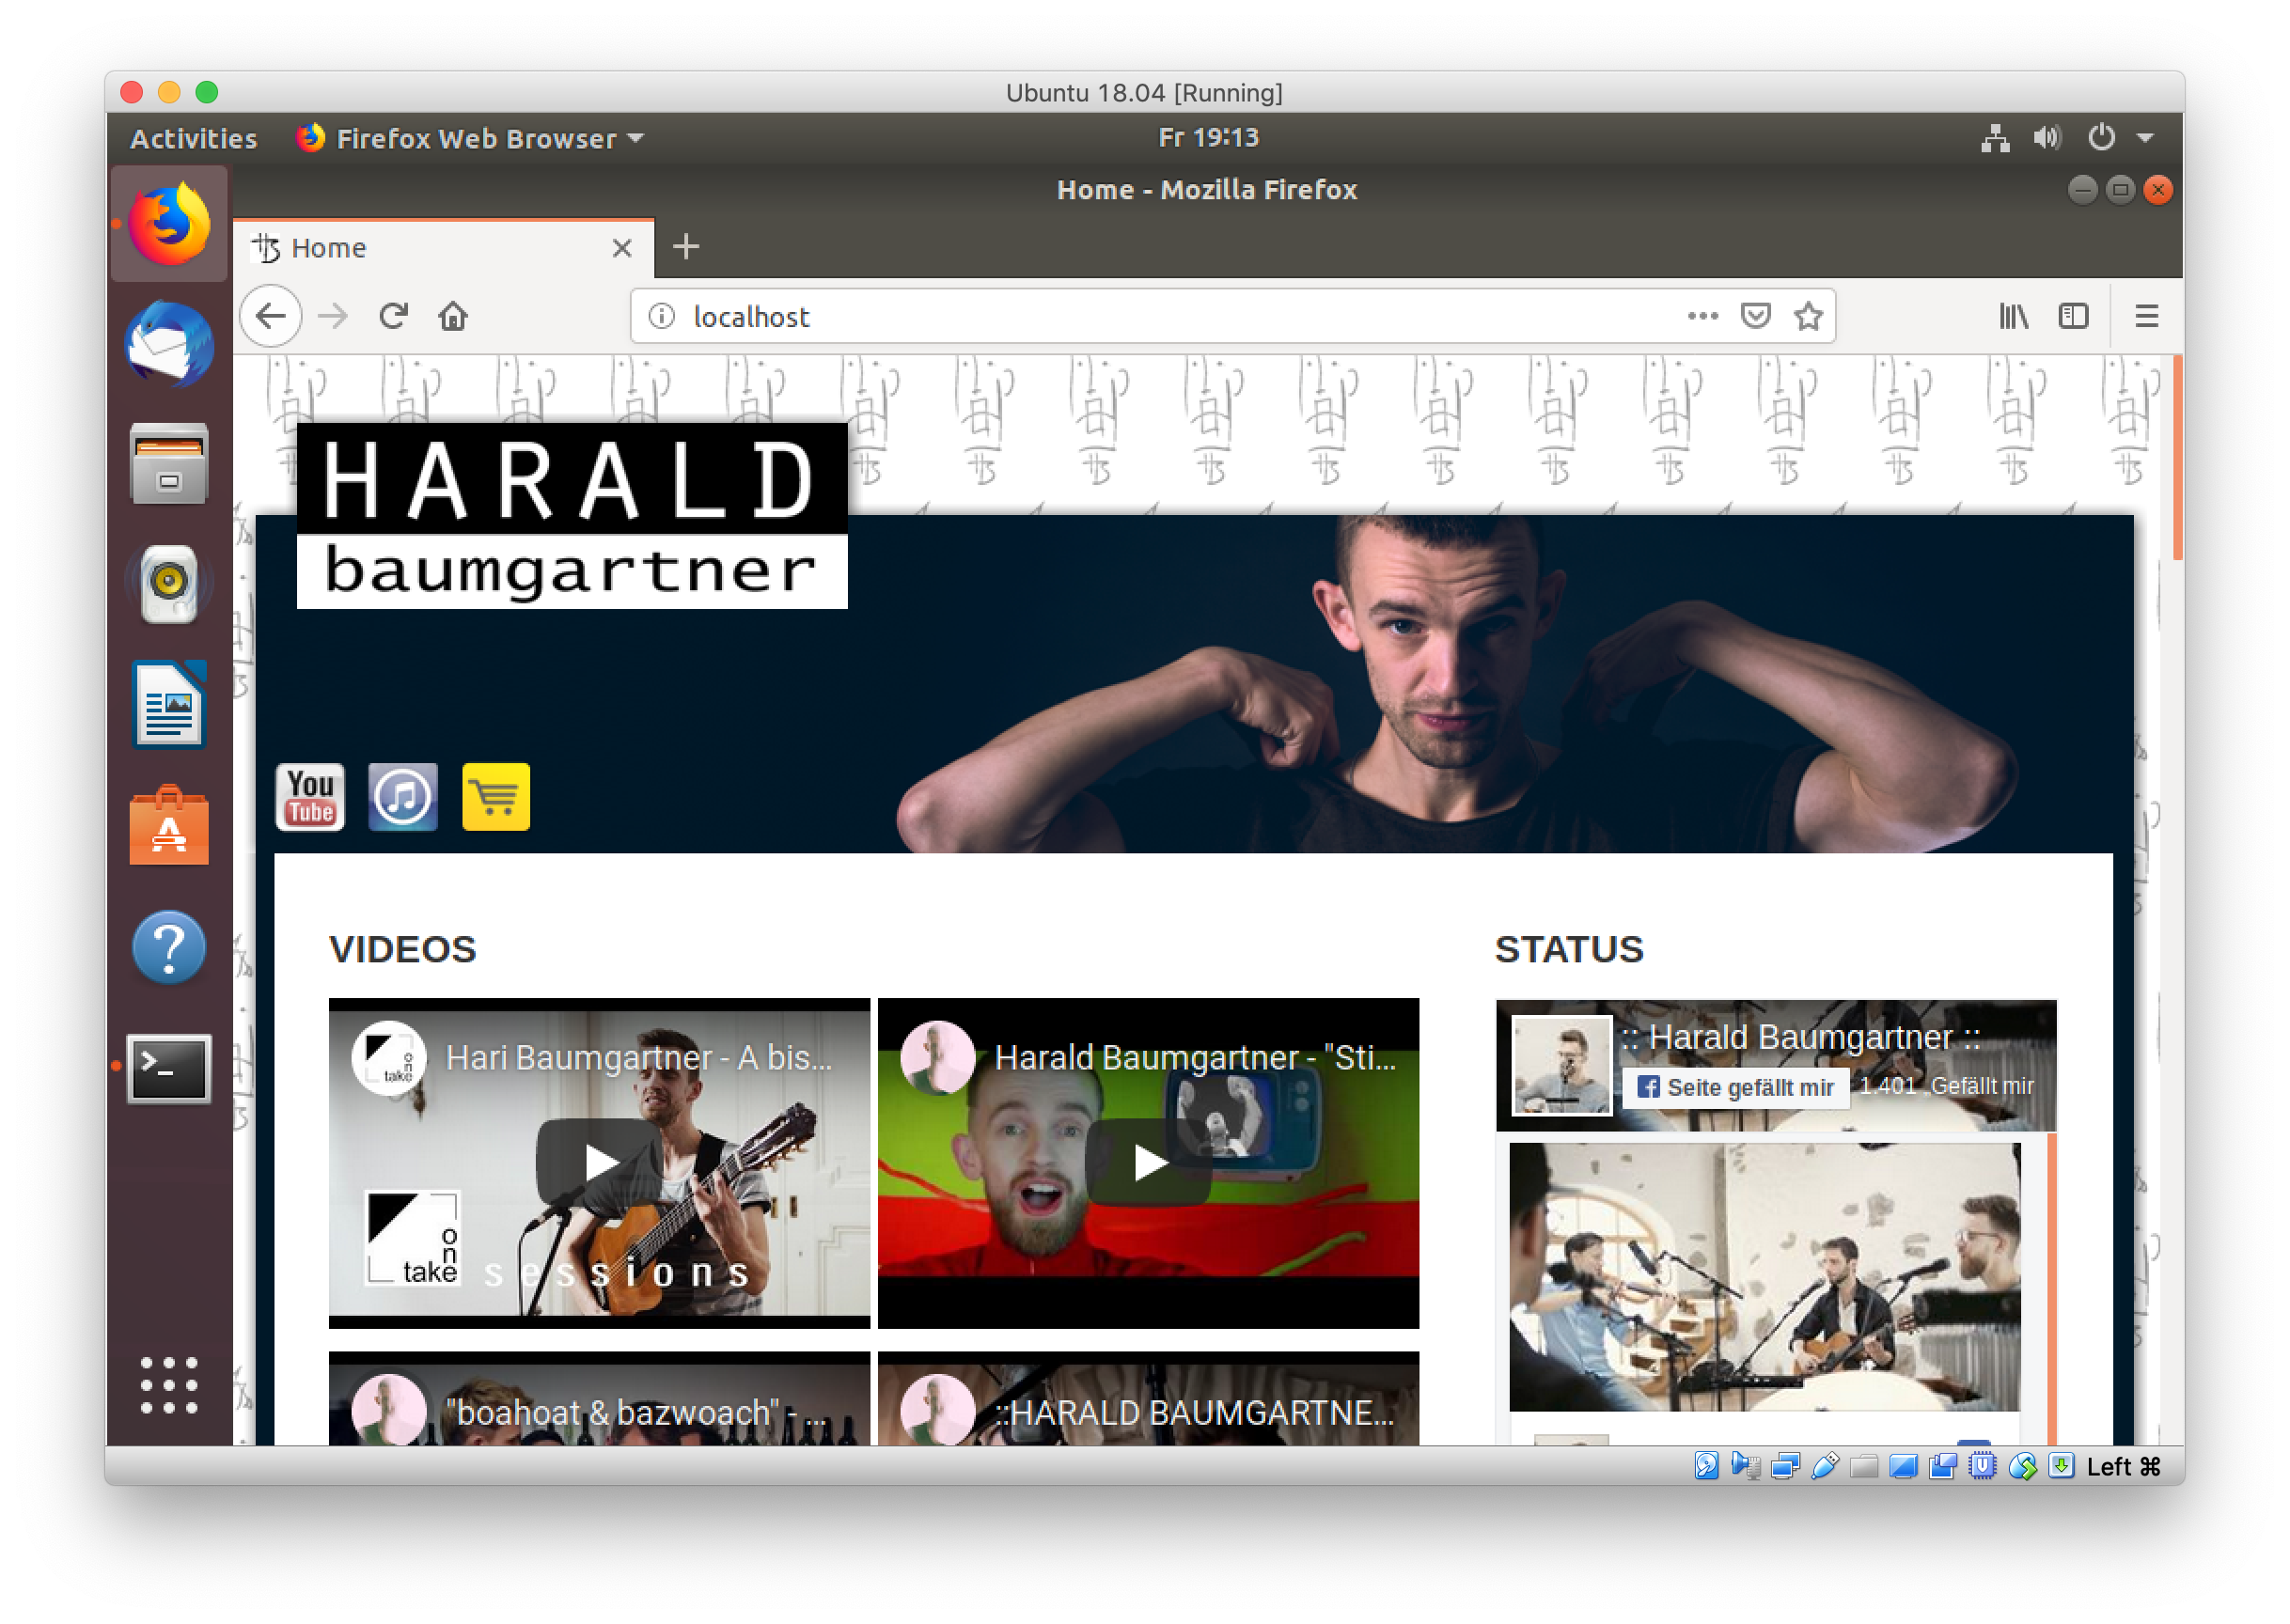
Task: Open the "boahoat & bazwoach" video thumbnail
Action: pos(599,1399)
